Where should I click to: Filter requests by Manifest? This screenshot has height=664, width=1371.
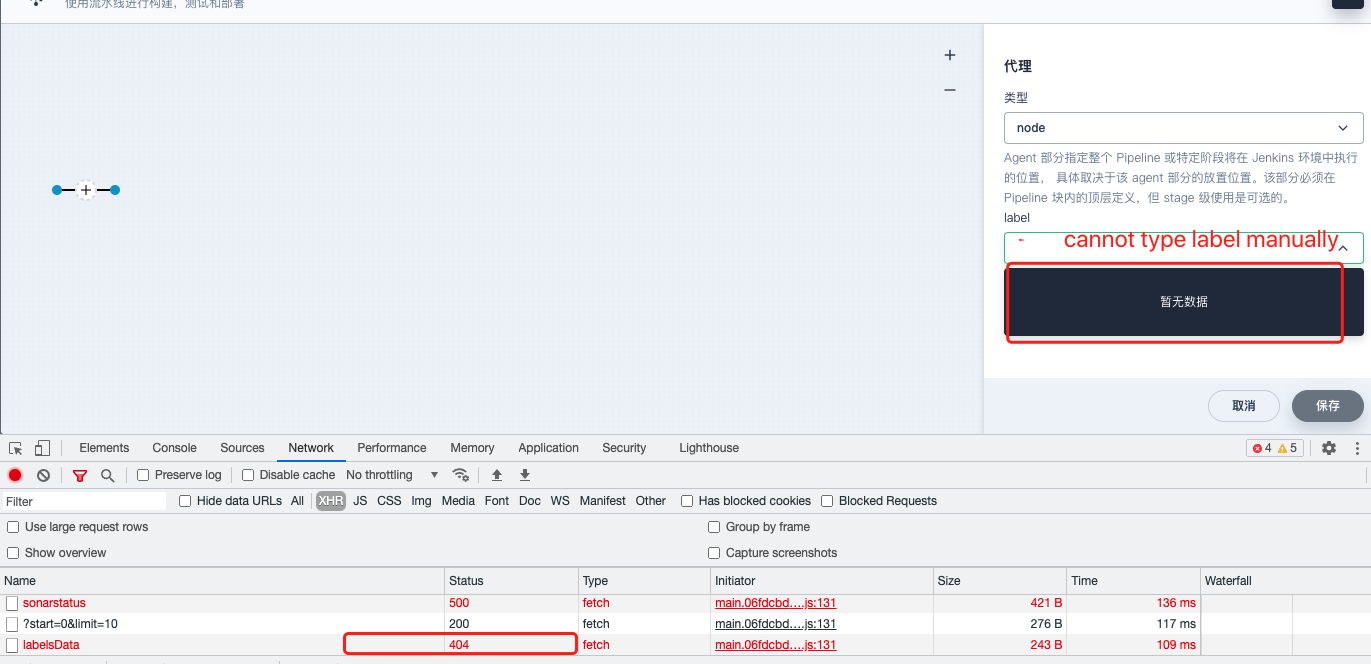coord(602,501)
